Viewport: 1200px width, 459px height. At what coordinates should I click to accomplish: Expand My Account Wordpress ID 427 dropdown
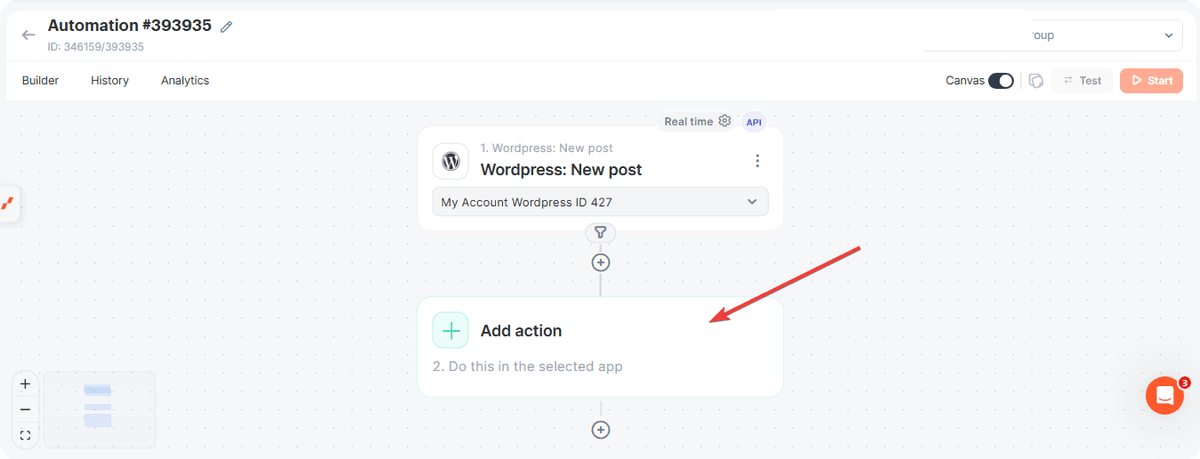tap(600, 202)
